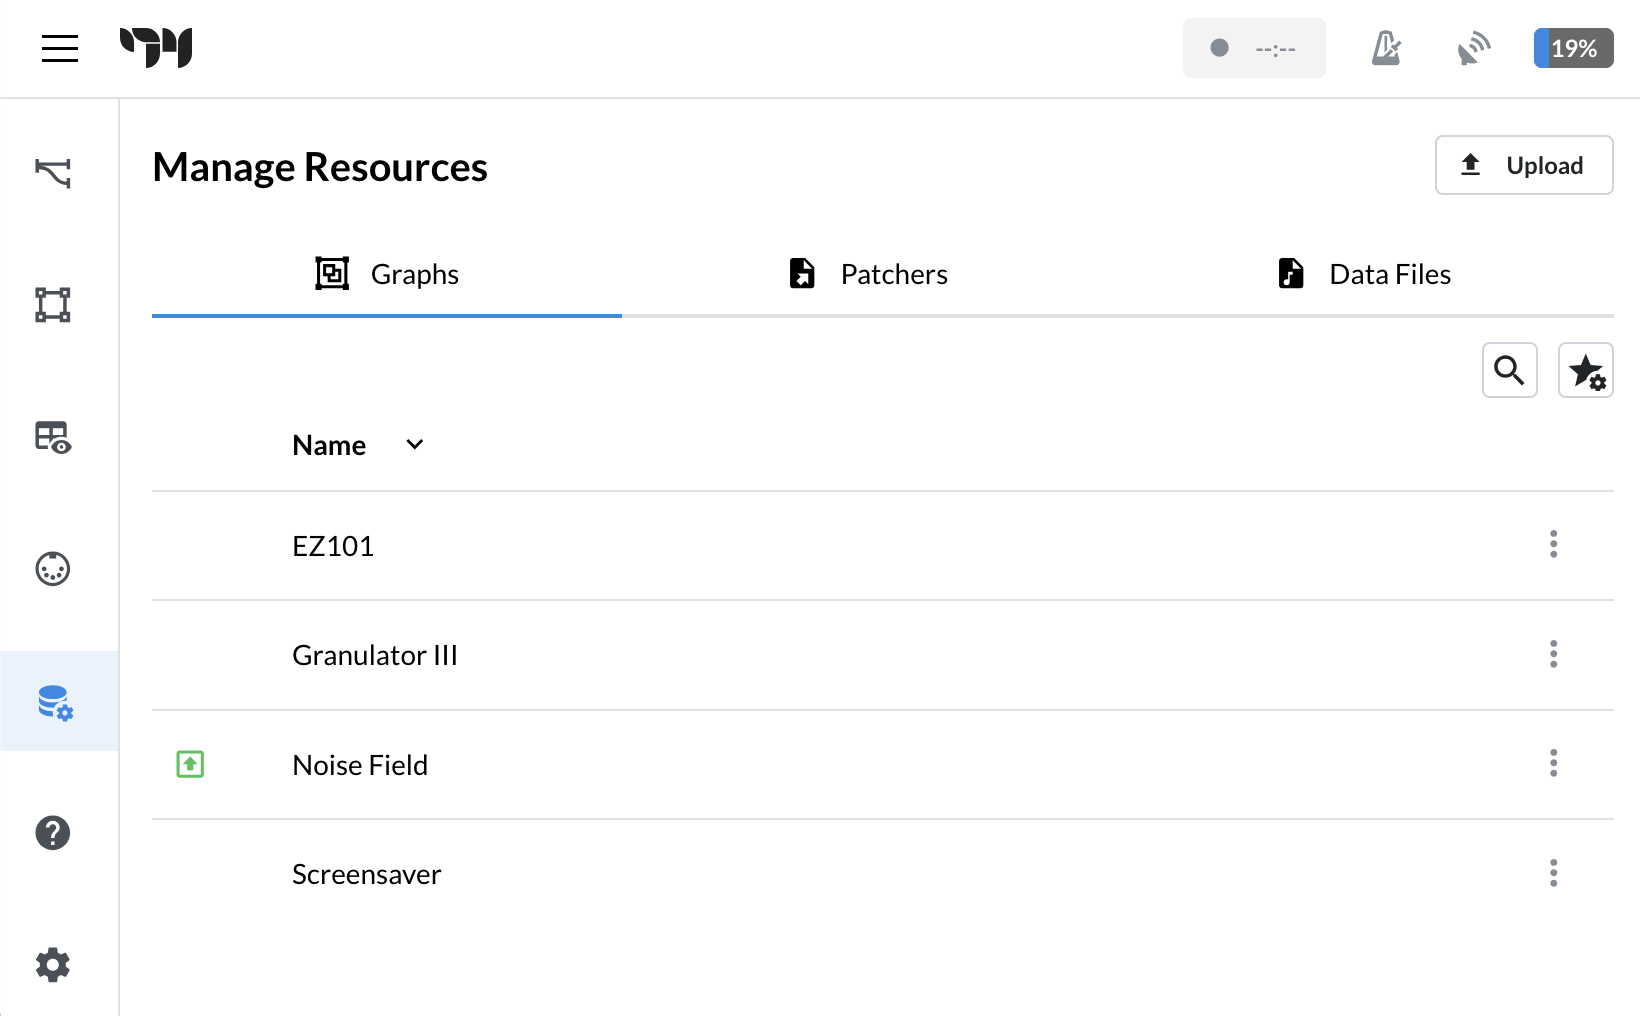
Task: Click the app logo in header
Action: 156,48
